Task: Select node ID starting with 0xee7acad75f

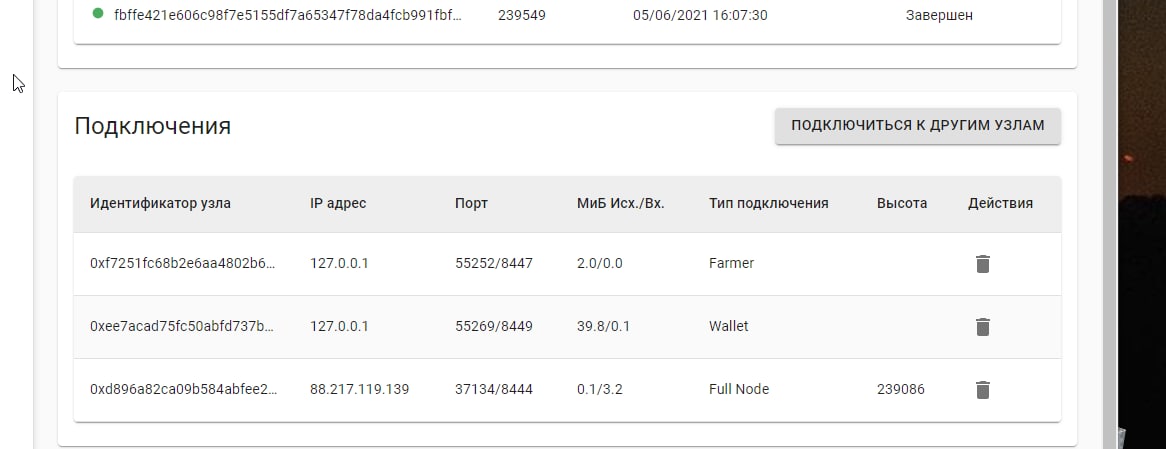Action: (x=182, y=327)
